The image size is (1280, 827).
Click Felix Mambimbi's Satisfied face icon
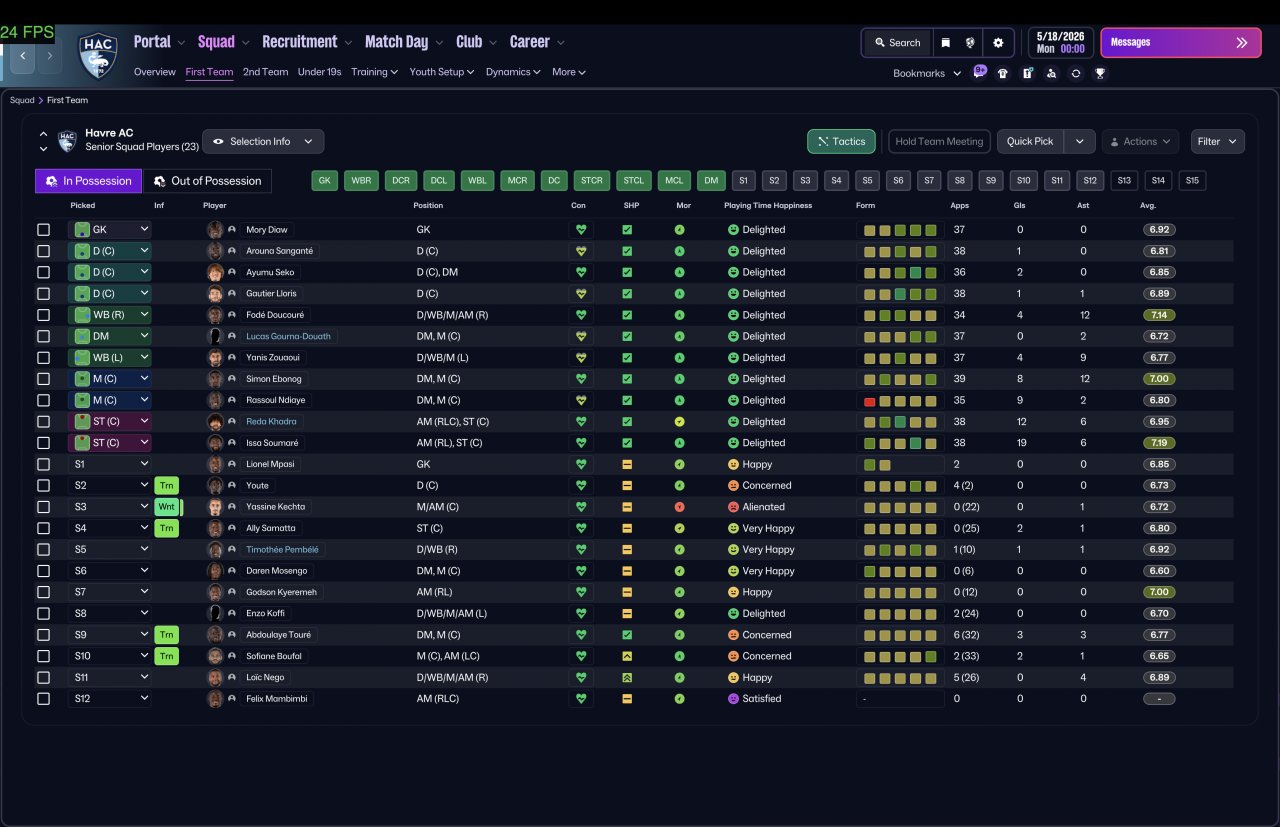click(x=733, y=698)
